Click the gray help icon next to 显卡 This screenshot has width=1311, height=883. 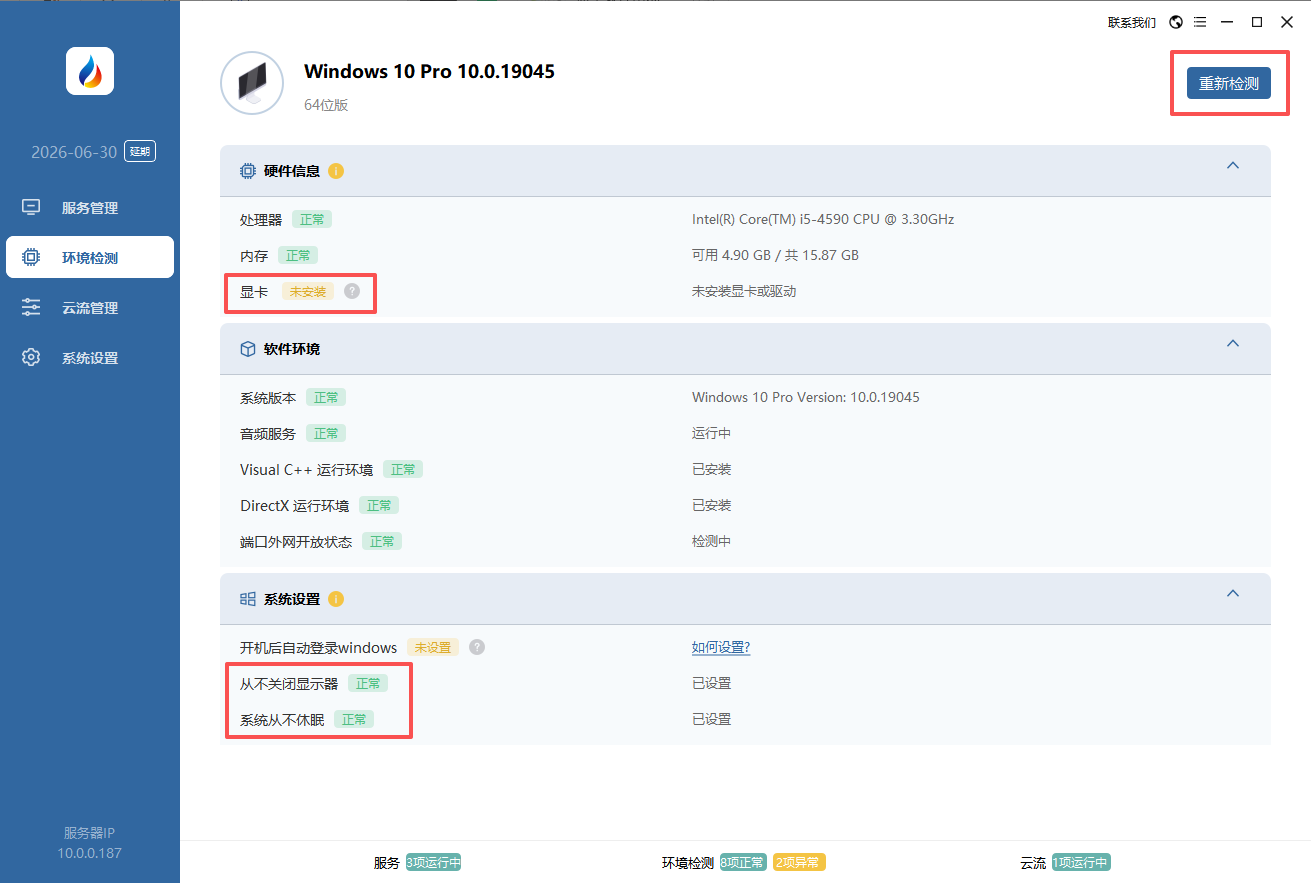pyautogui.click(x=352, y=291)
